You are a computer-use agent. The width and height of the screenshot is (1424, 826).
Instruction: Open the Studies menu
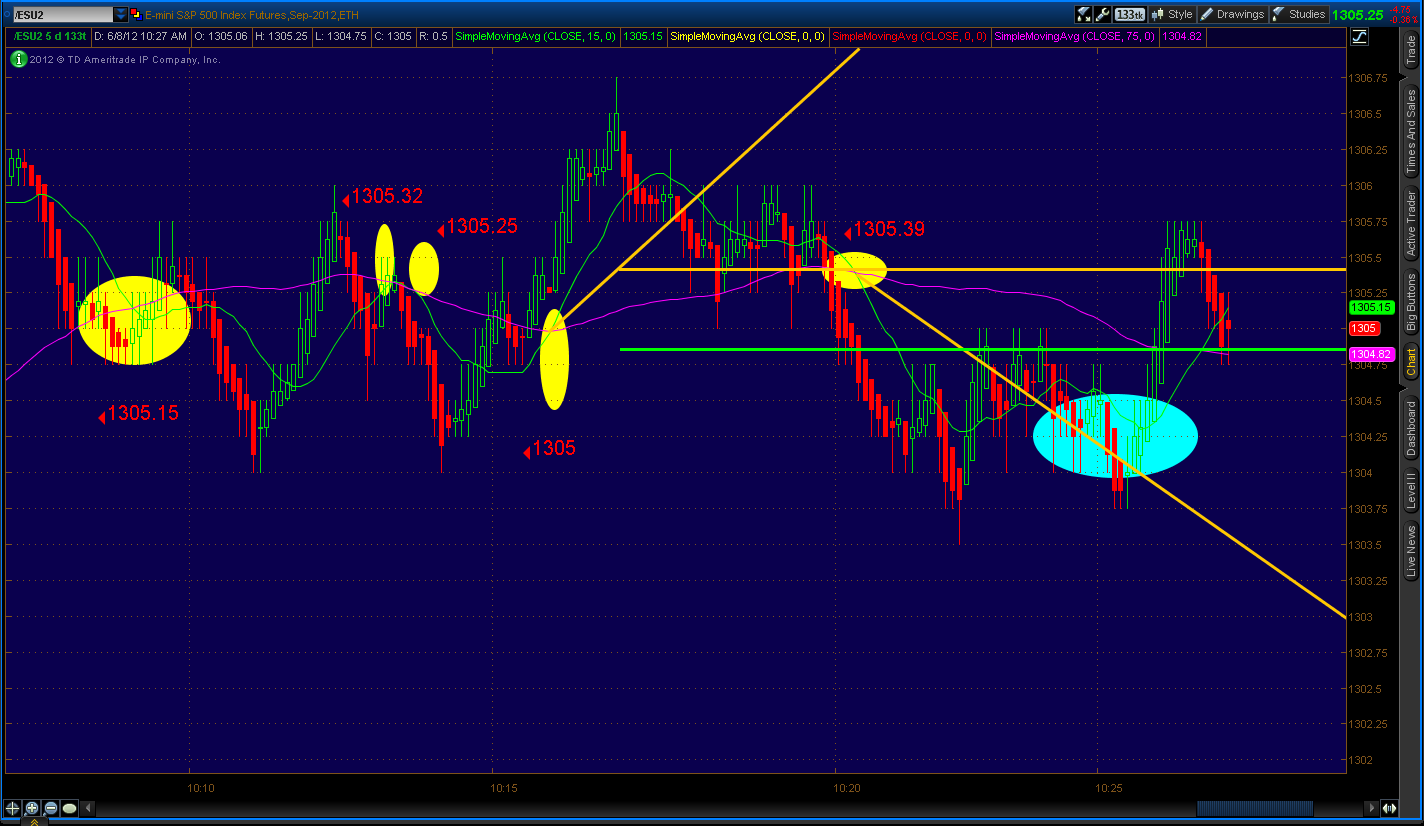[1298, 14]
